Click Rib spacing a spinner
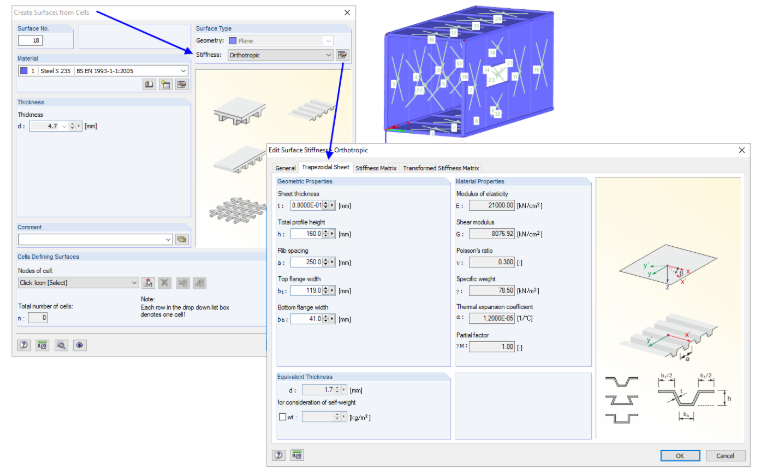The width and height of the screenshot is (760, 475). [326, 262]
